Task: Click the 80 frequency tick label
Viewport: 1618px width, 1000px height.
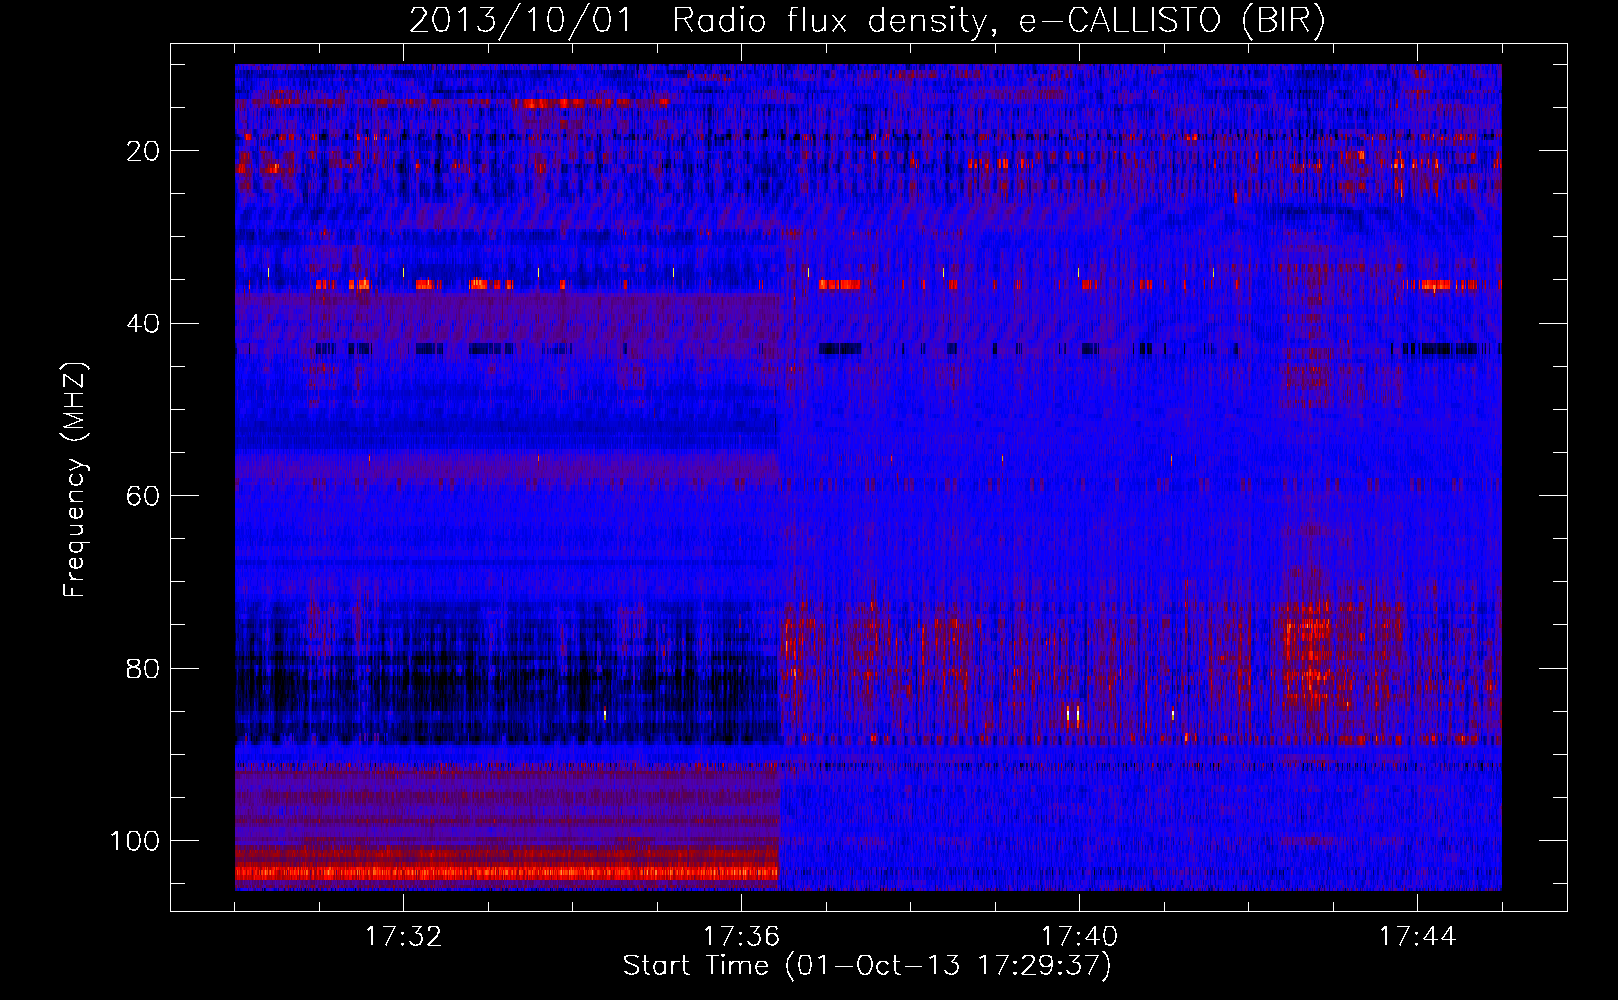Action: pyautogui.click(x=143, y=668)
